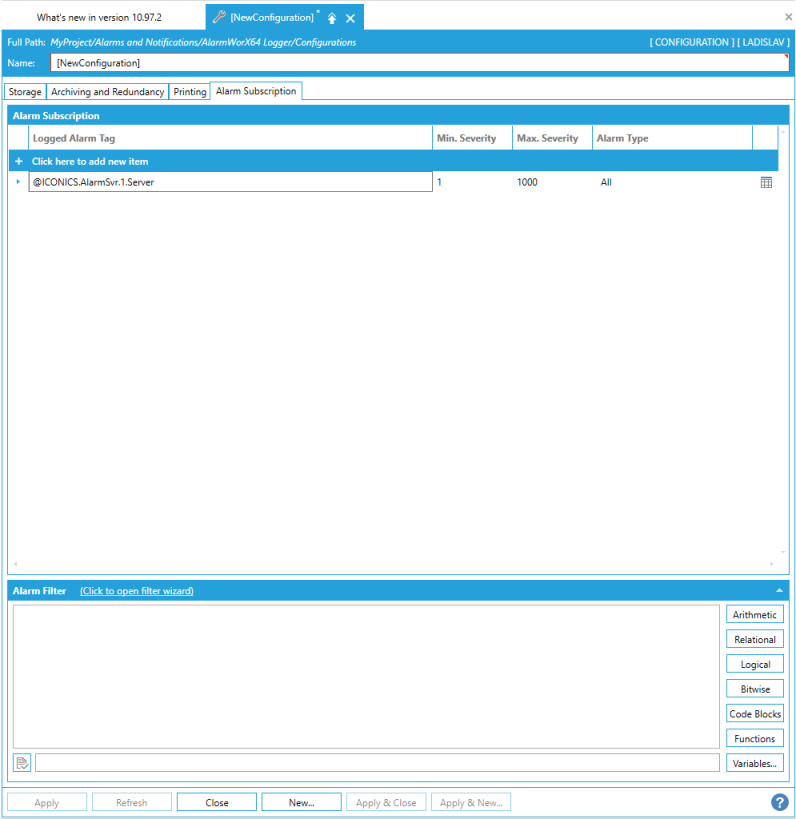Click the Close button at bottom
The width and height of the screenshot is (796, 819).
[217, 802]
